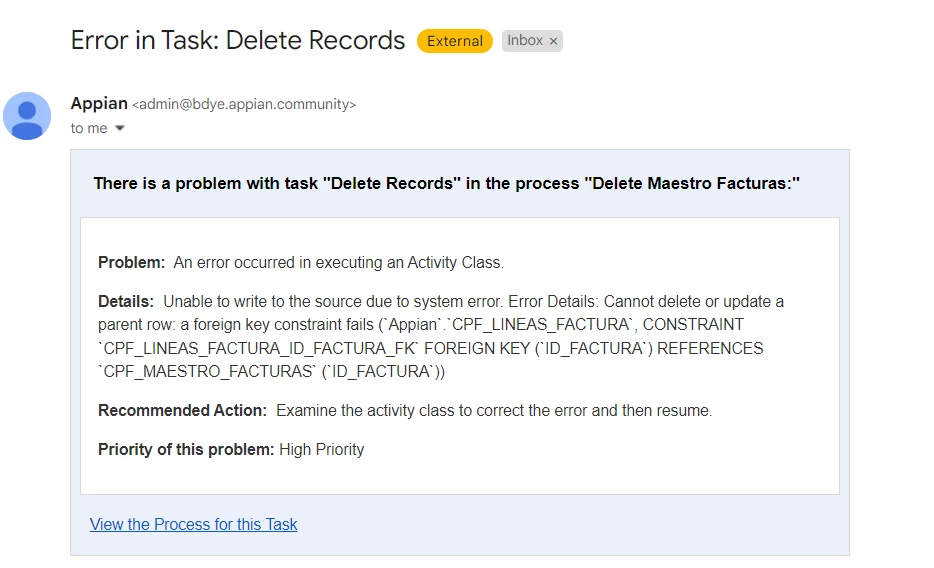The width and height of the screenshot is (934, 568).
Task: Click the admin@bdye.appian.community email address
Action: click(244, 104)
